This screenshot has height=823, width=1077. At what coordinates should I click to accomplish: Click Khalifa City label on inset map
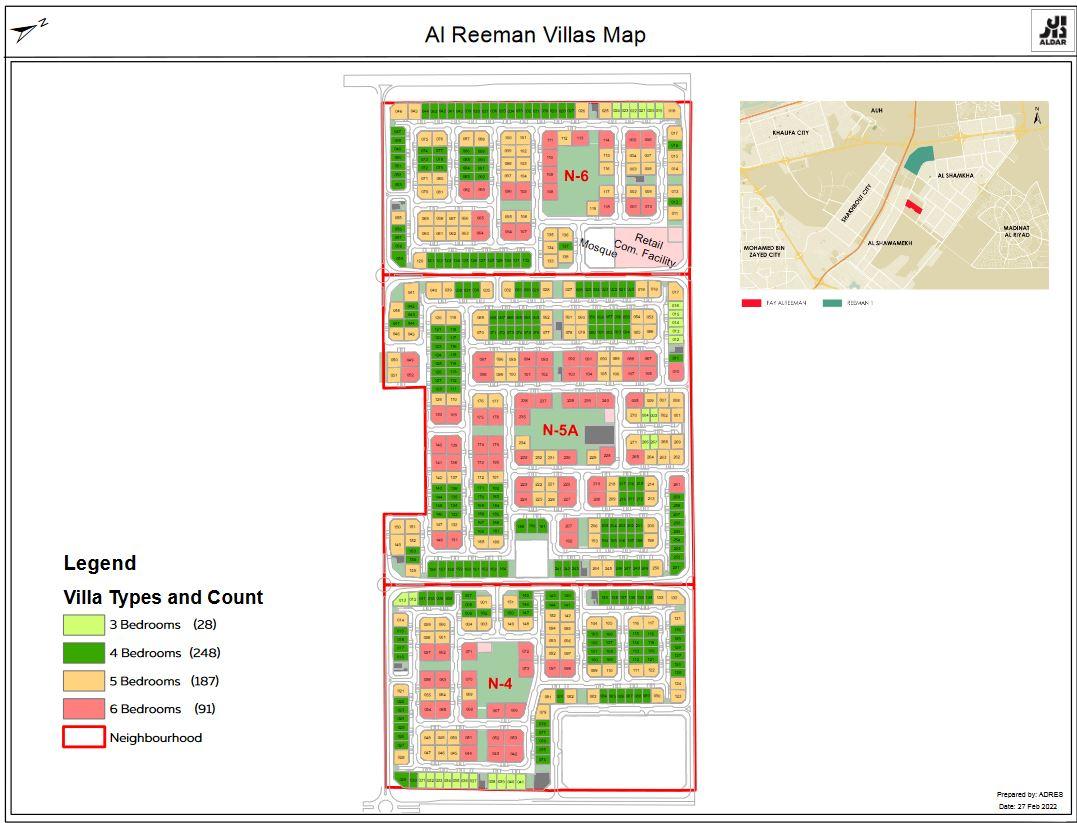point(790,132)
